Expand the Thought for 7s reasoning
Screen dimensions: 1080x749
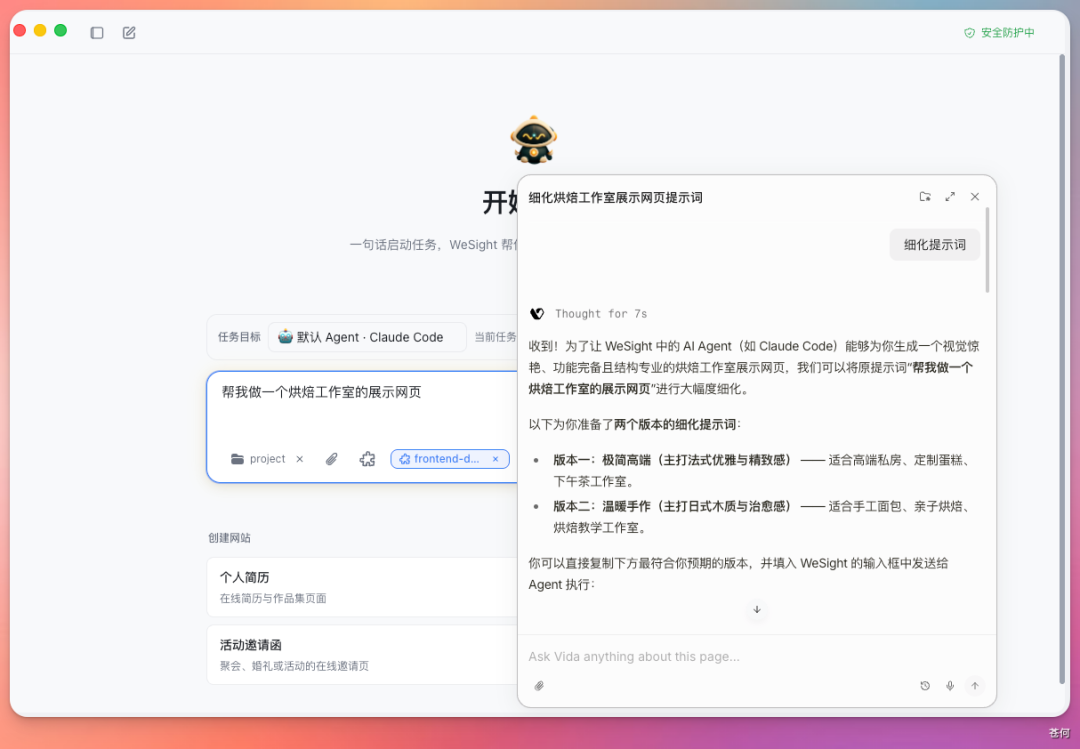601,314
